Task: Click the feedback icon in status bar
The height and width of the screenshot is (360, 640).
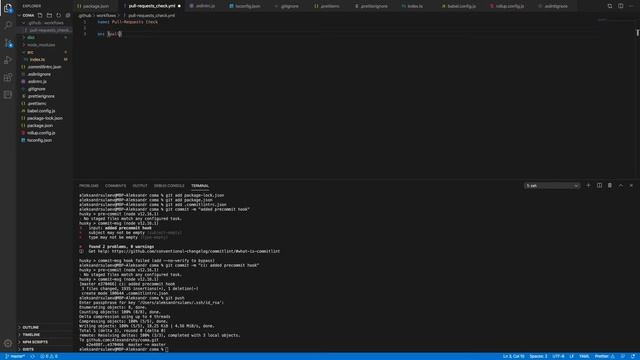Action: click(623, 356)
